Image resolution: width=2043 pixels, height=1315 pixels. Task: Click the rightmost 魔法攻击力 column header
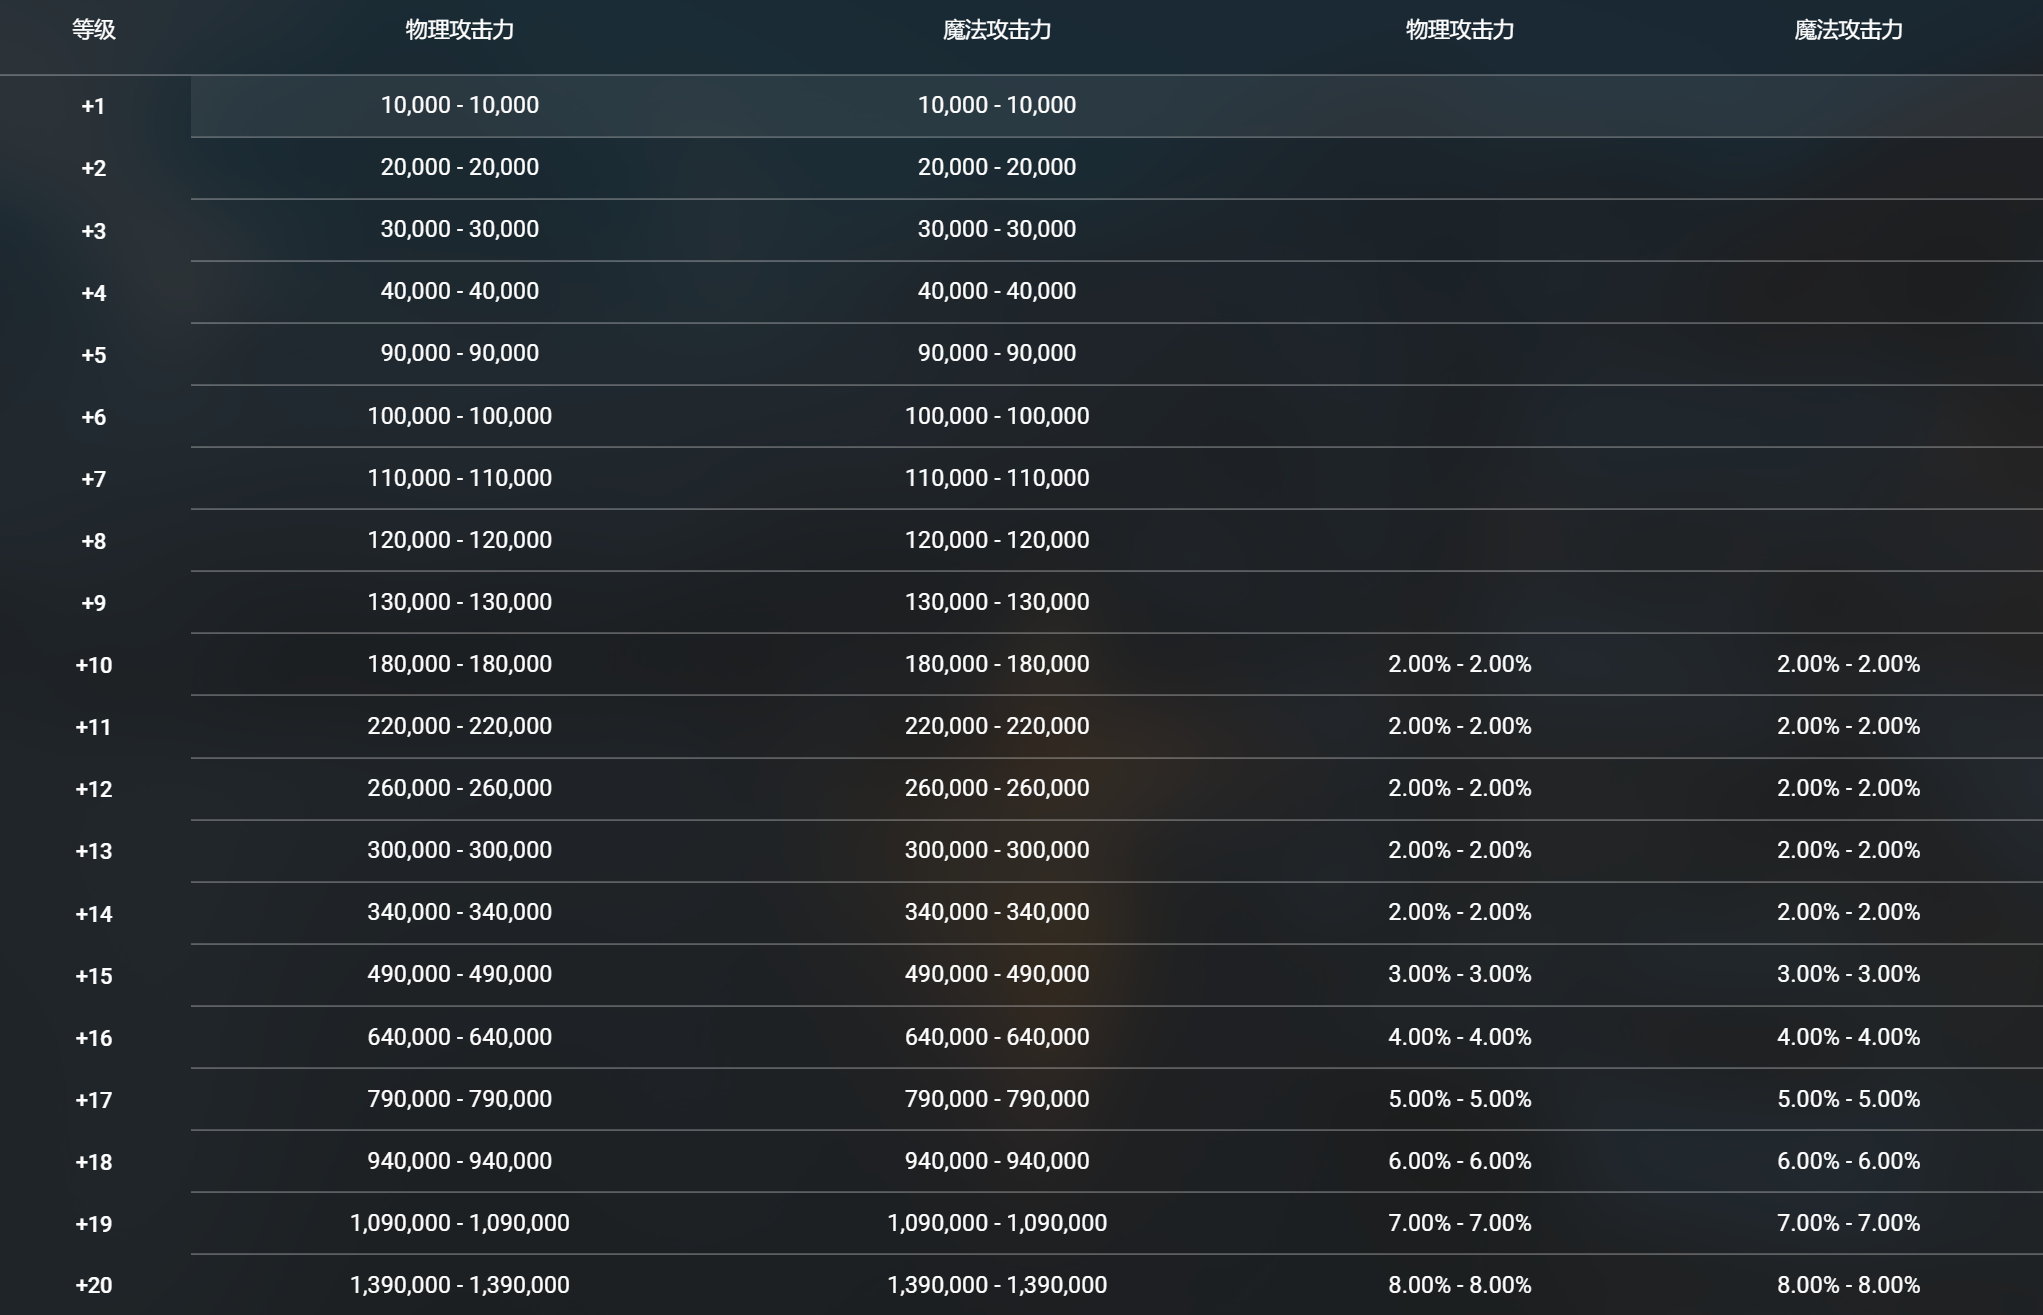(1848, 30)
